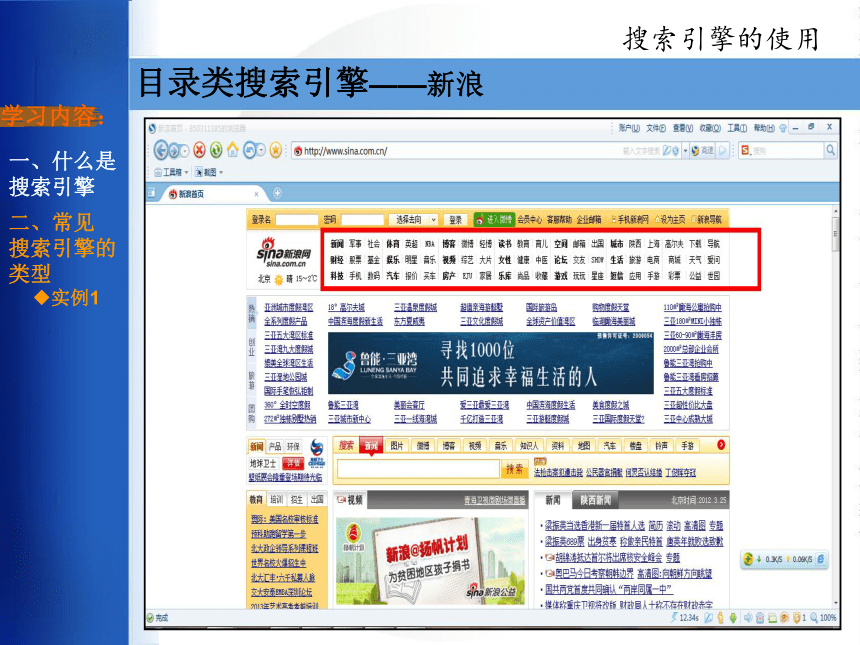Switch to the 图片 search tab

point(397,446)
